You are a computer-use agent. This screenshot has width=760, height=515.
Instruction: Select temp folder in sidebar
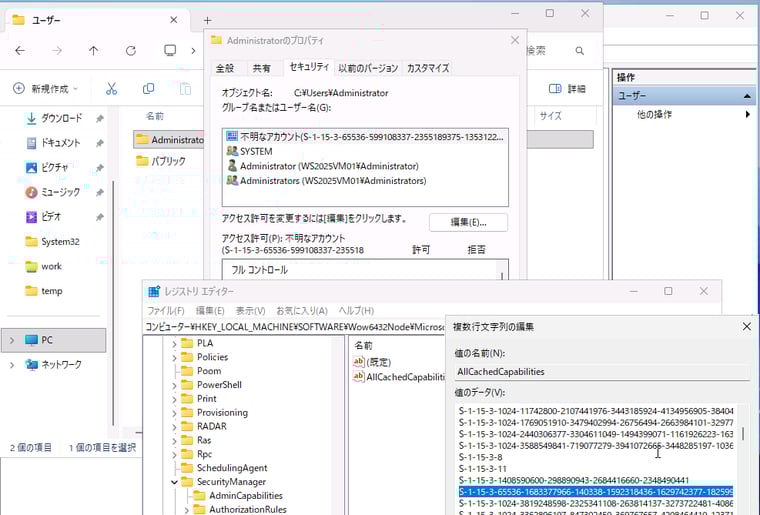52,291
